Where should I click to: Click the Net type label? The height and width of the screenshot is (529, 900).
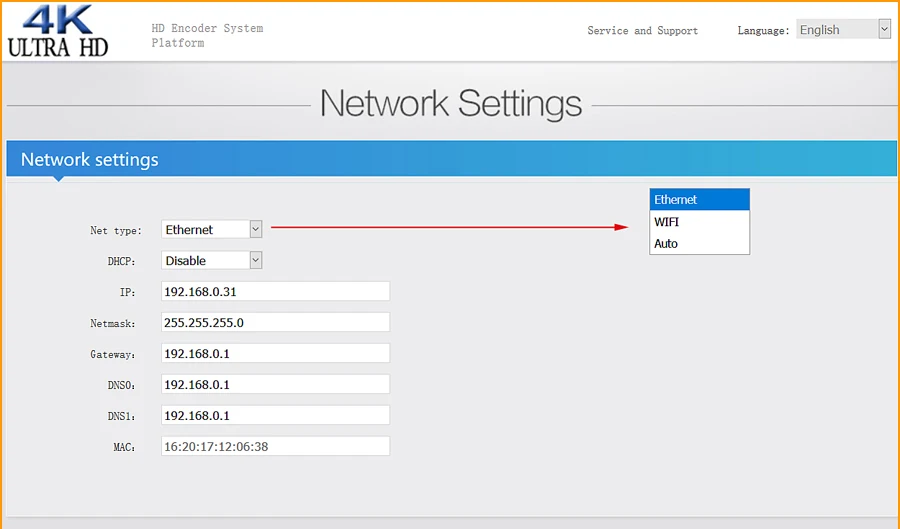point(115,231)
